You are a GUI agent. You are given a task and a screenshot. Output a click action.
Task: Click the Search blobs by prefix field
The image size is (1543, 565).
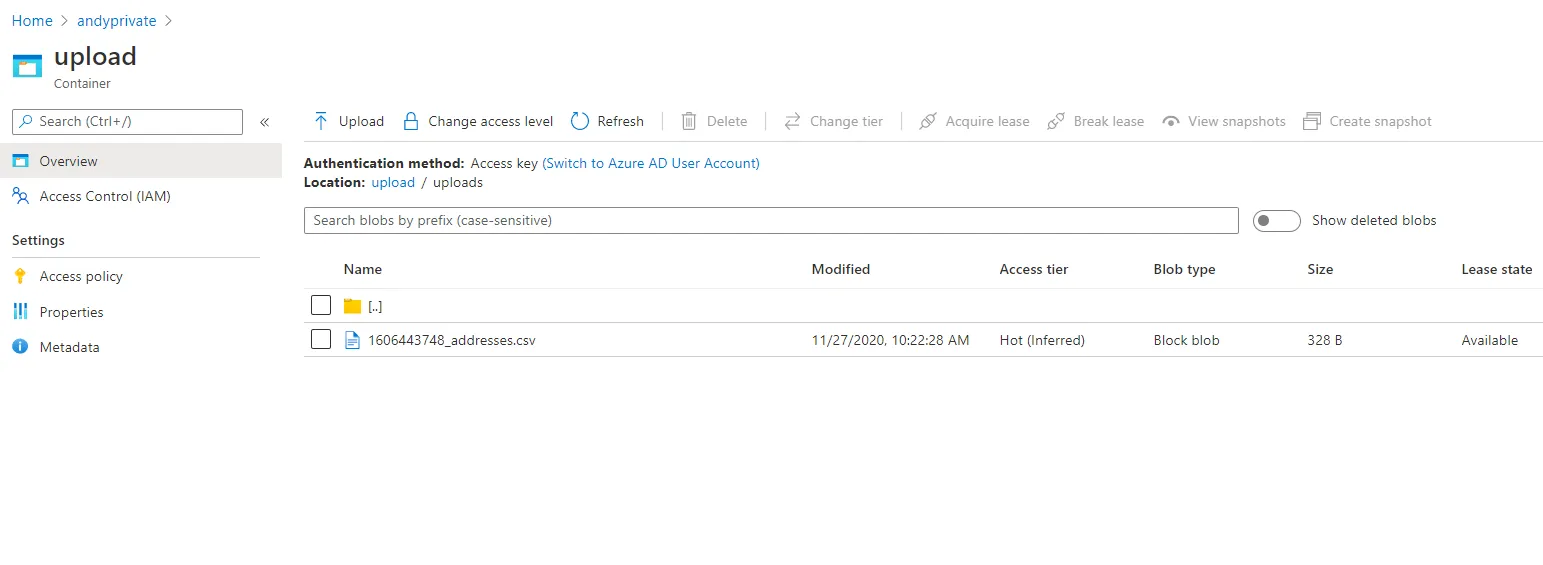click(x=770, y=220)
